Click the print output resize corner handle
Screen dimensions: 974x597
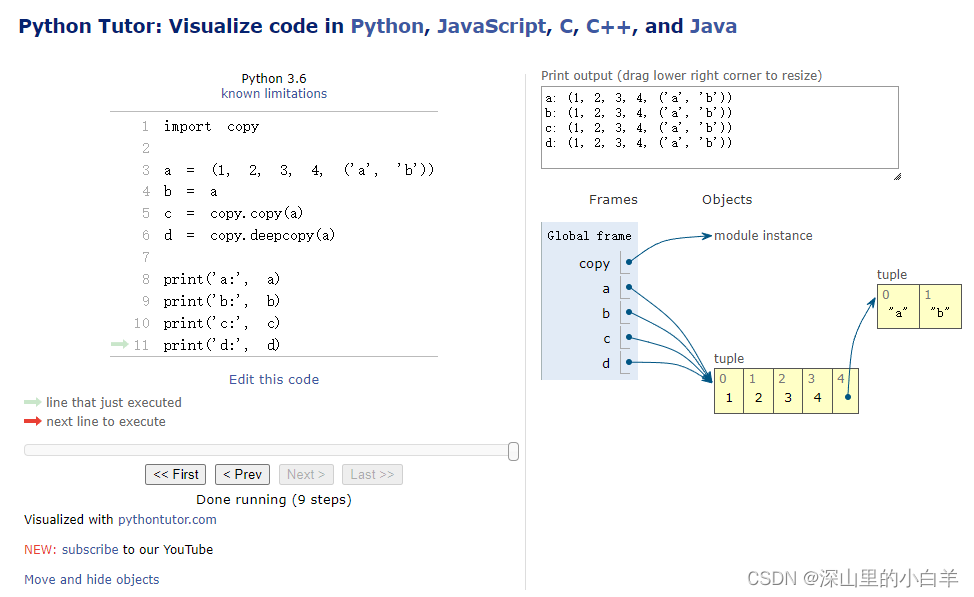coord(897,176)
